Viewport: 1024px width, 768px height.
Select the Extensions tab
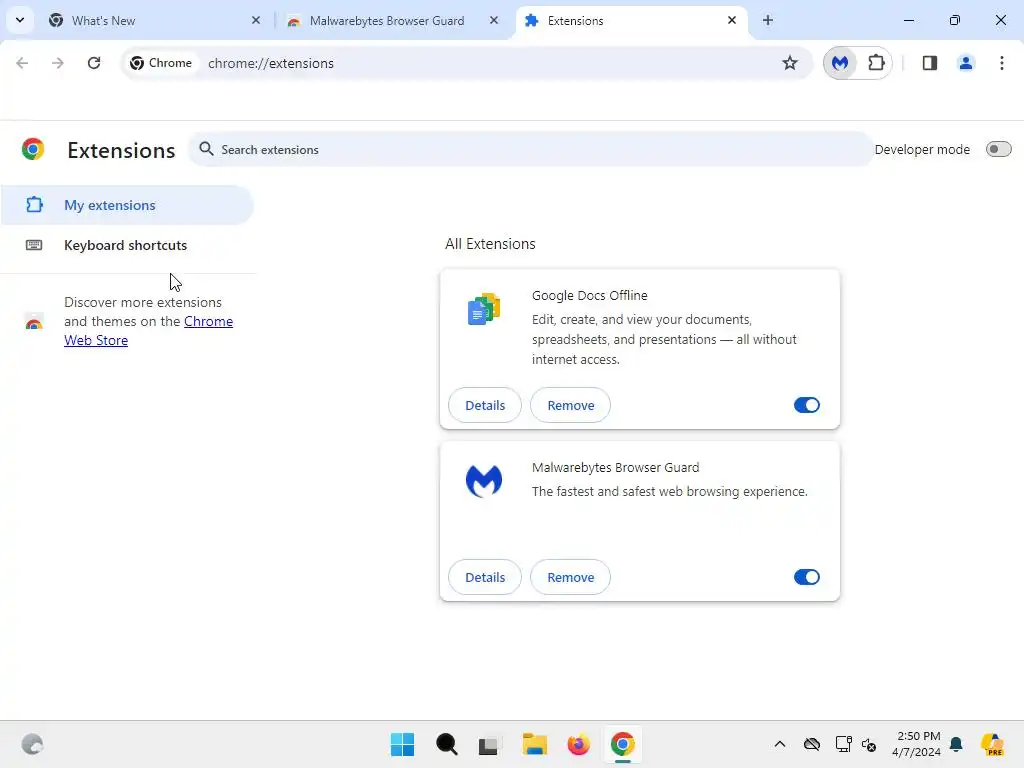pos(632,20)
